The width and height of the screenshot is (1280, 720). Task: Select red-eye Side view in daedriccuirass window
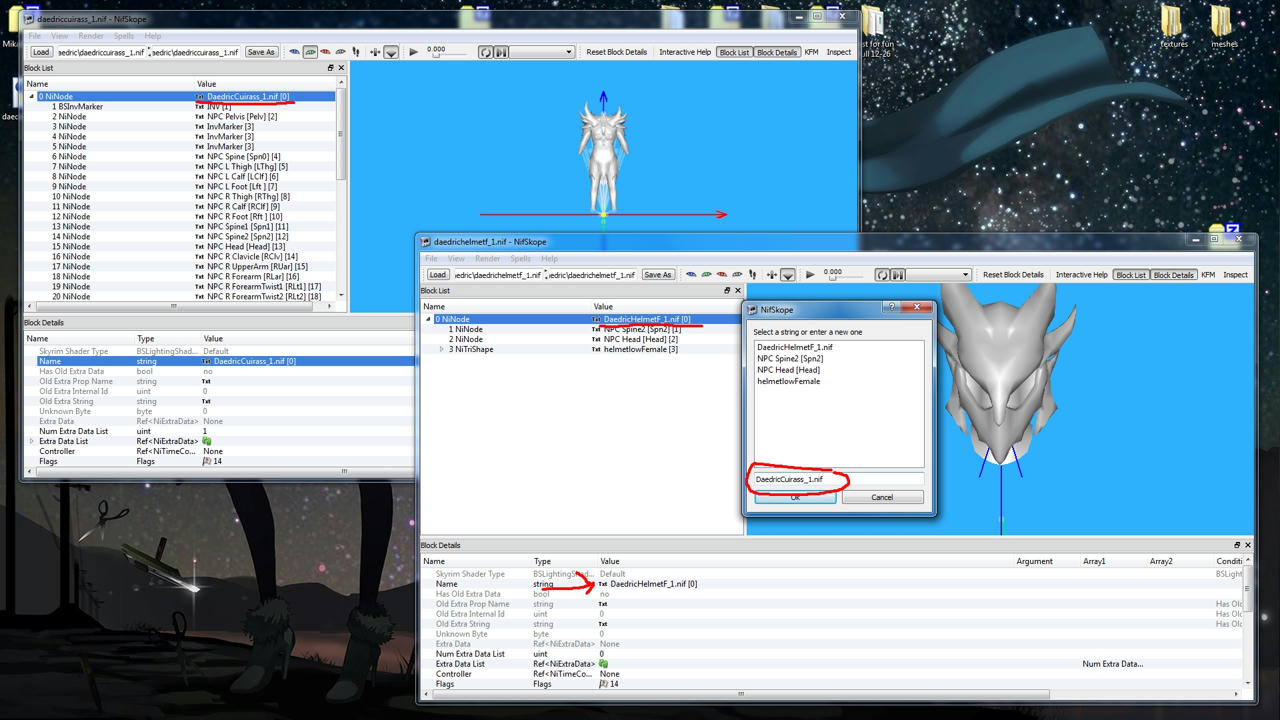(325, 51)
